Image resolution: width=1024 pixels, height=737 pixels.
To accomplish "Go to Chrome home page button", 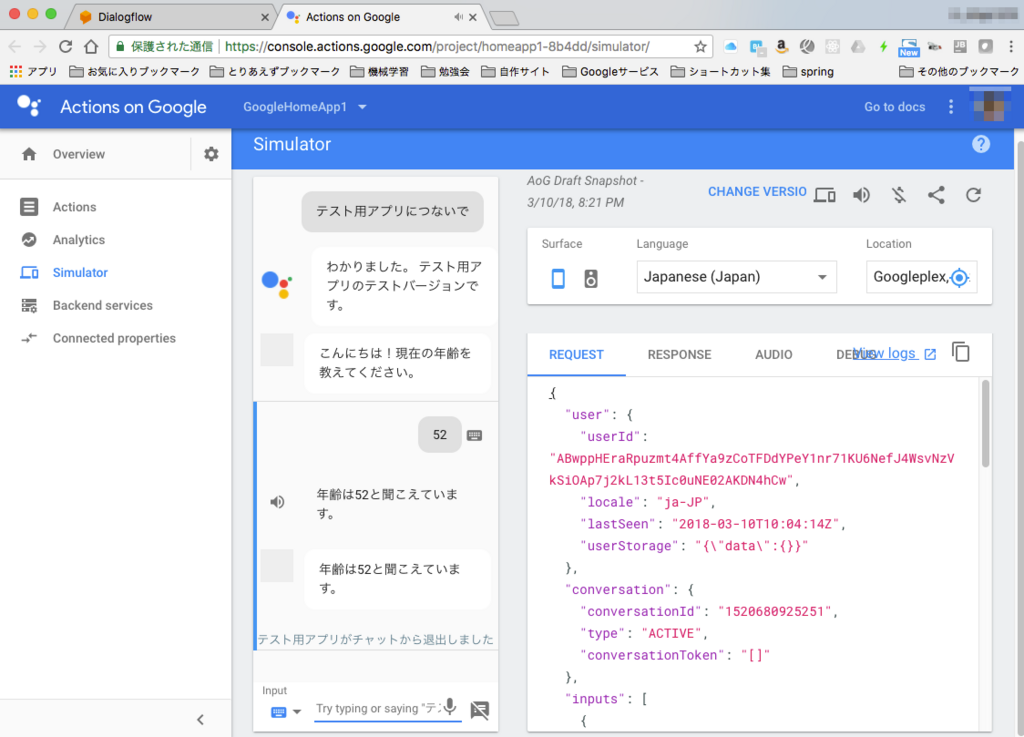I will 91,46.
